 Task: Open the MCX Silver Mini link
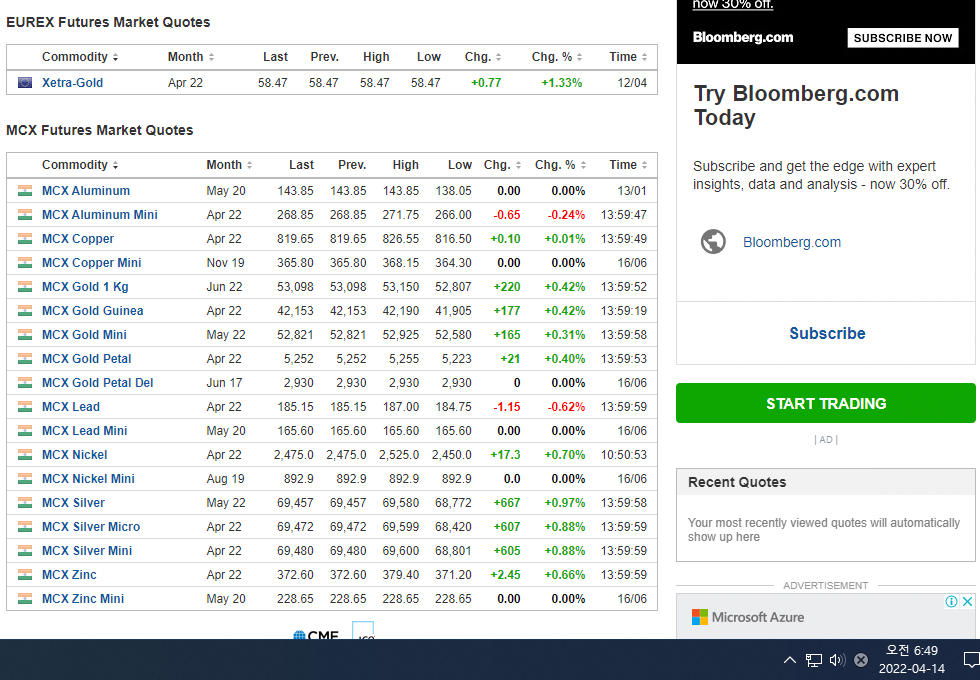(87, 551)
